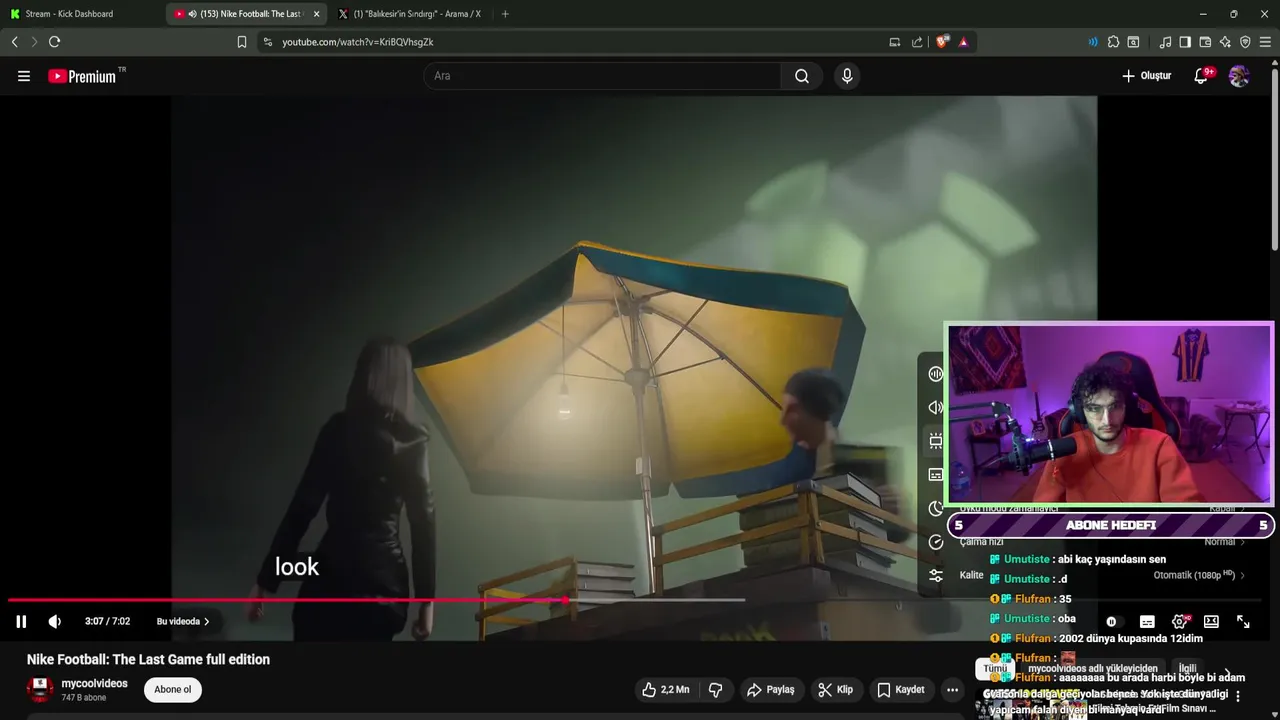Enter fullscreen on the video player
The width and height of the screenshot is (1280, 720).
1243,621
